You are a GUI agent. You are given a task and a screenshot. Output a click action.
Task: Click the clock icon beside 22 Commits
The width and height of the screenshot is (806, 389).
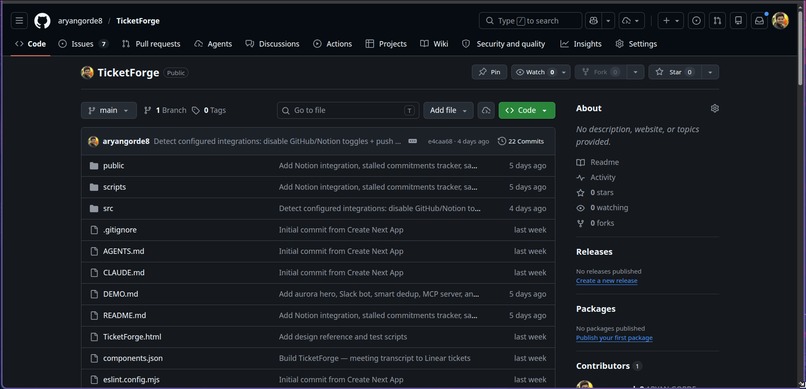[502, 141]
